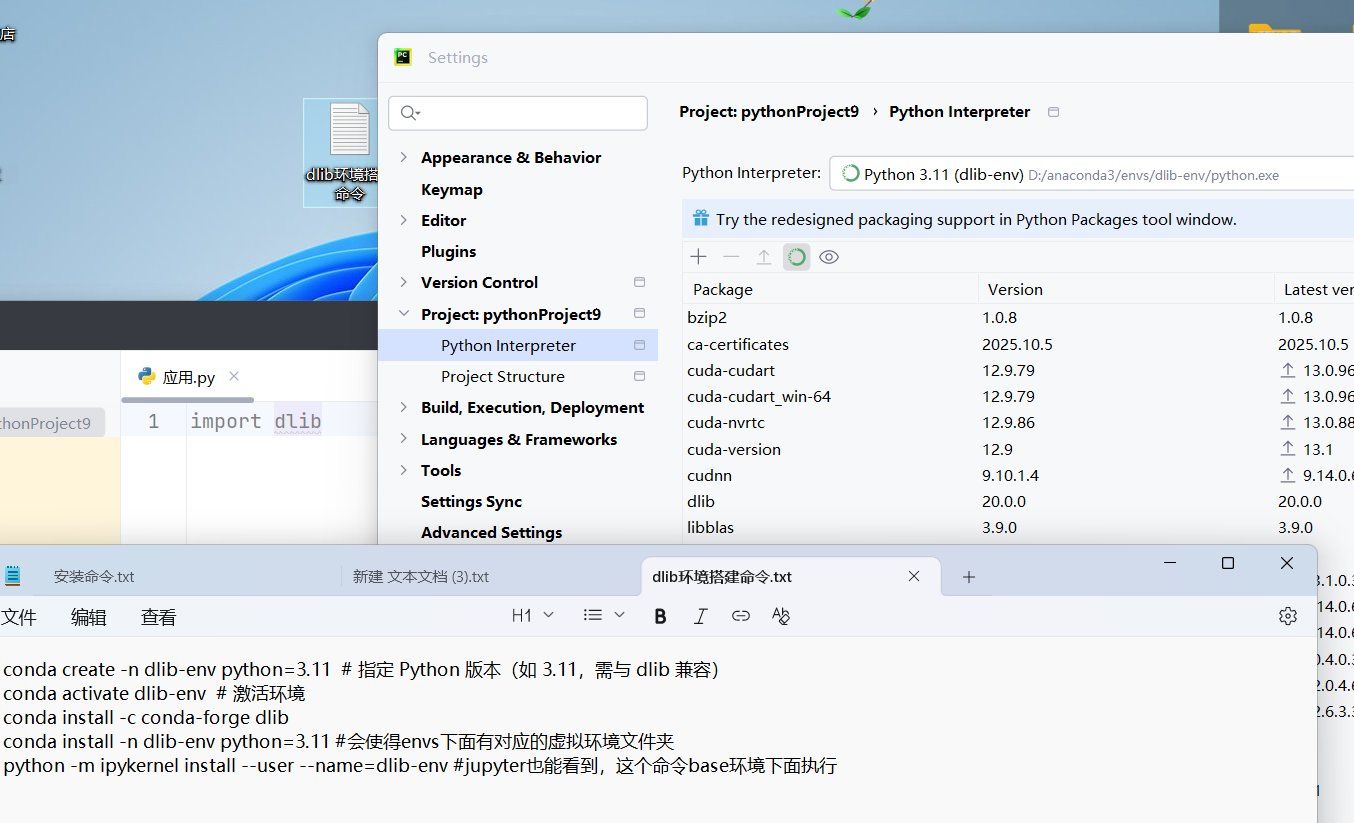The width and height of the screenshot is (1354, 823).
Task: Click the Notepad bold formatting icon
Action: (x=660, y=616)
